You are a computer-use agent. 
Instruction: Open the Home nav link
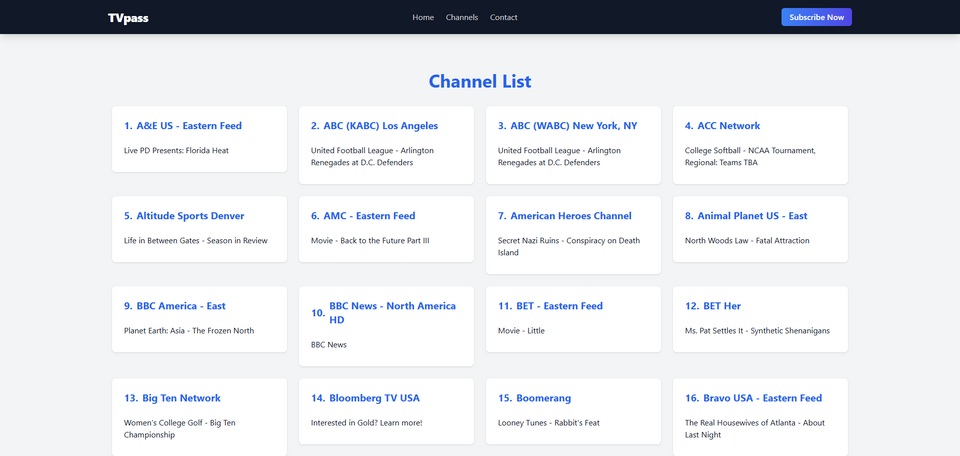tap(423, 17)
